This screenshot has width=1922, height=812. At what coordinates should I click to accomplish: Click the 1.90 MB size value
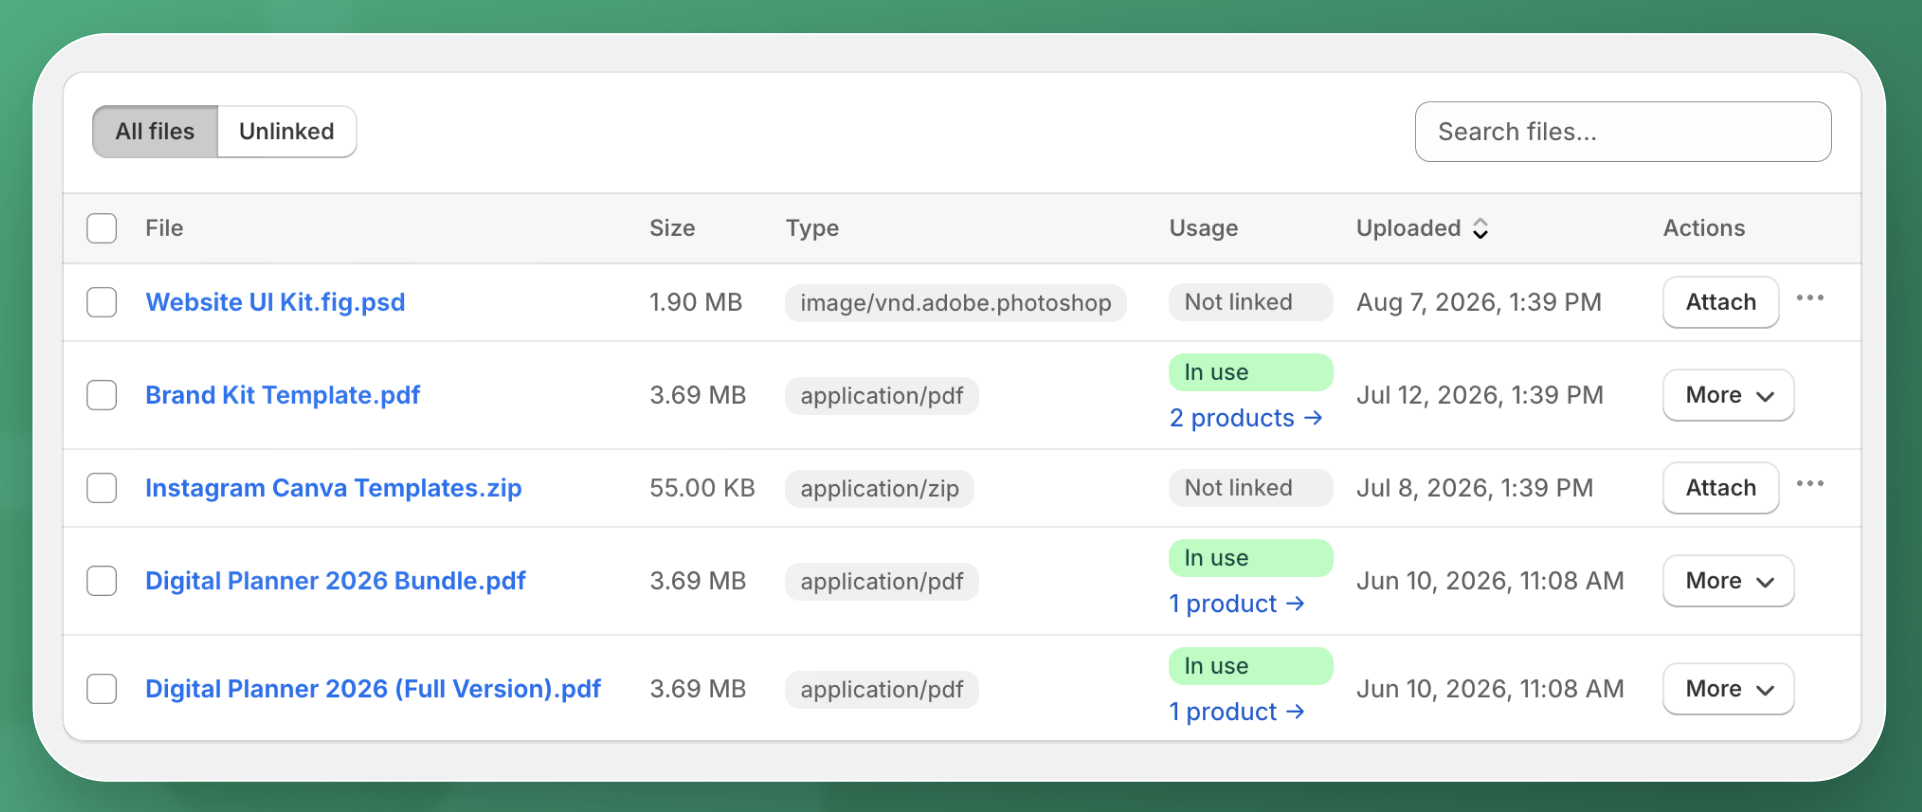pyautogui.click(x=695, y=302)
